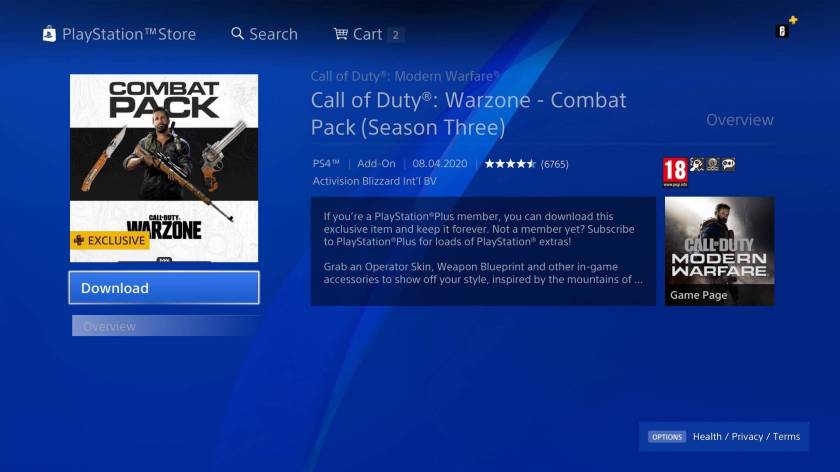Open Health / Privacy / Terms link
This screenshot has width=840, height=472.
coord(746,437)
